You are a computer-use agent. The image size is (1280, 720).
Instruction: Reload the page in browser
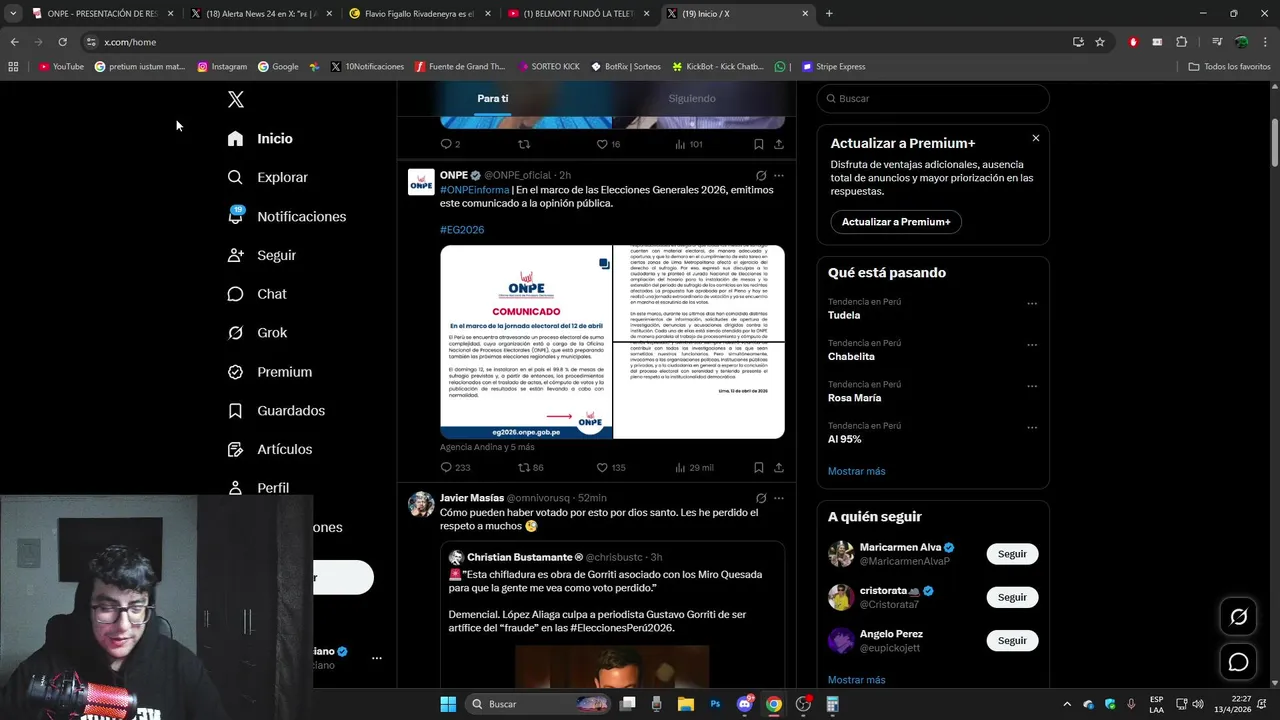tap(62, 42)
